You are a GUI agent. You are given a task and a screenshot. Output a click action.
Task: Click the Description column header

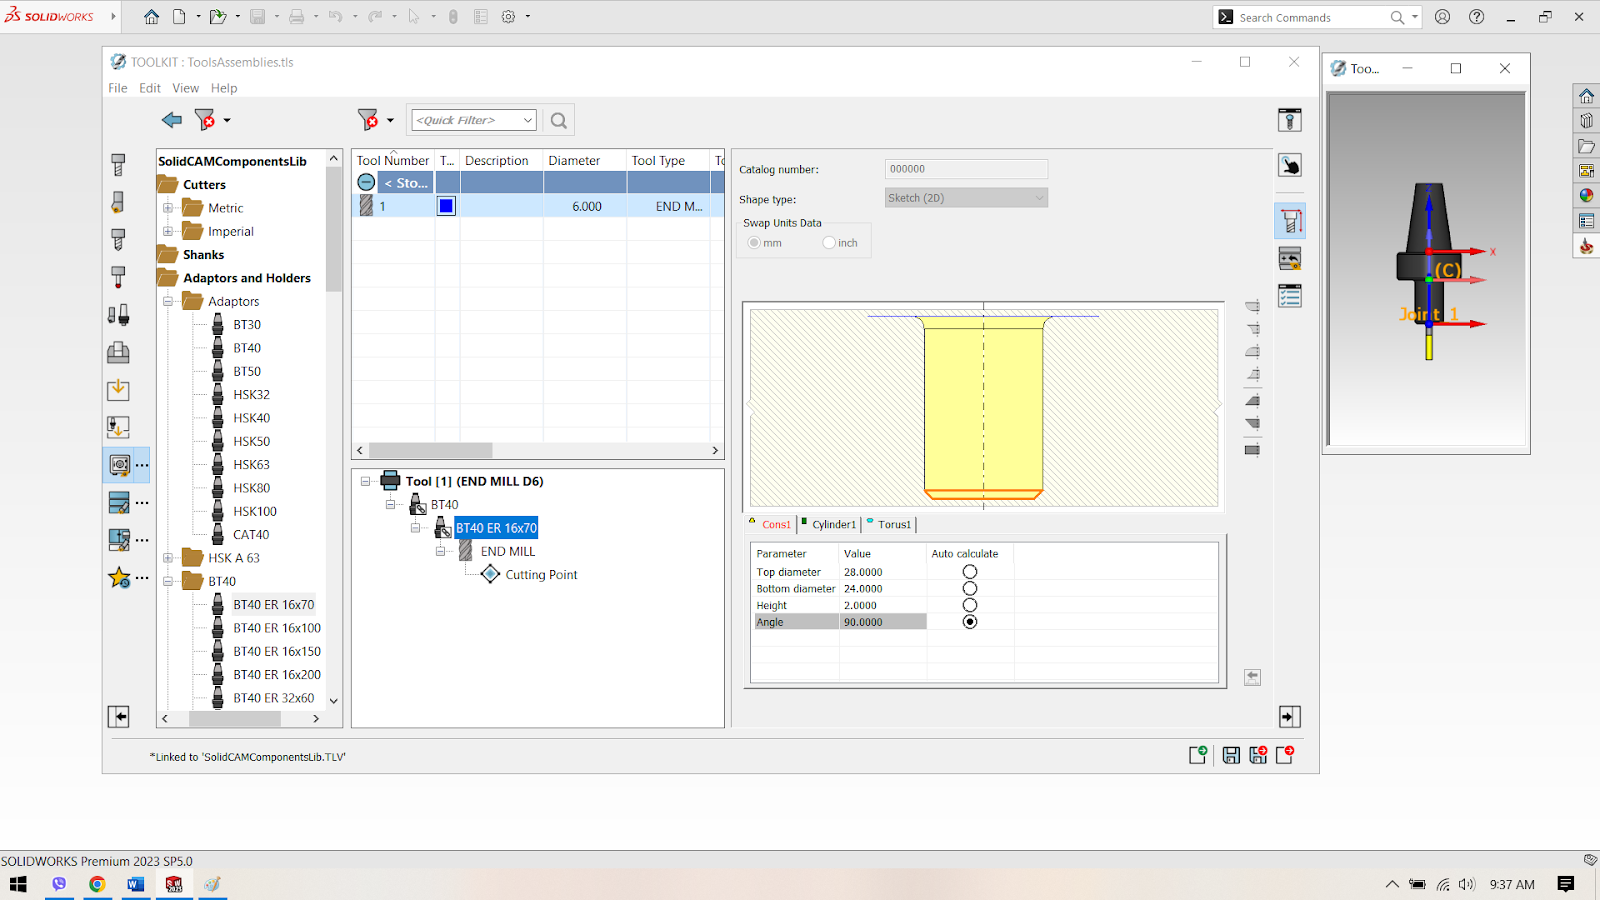coord(502,160)
